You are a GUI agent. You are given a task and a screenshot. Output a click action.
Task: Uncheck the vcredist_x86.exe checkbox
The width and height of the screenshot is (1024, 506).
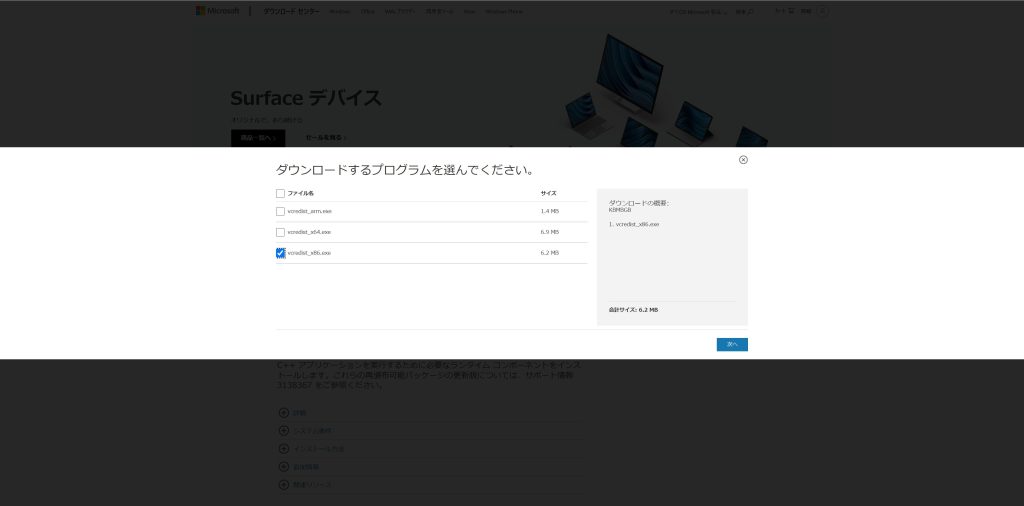point(280,253)
